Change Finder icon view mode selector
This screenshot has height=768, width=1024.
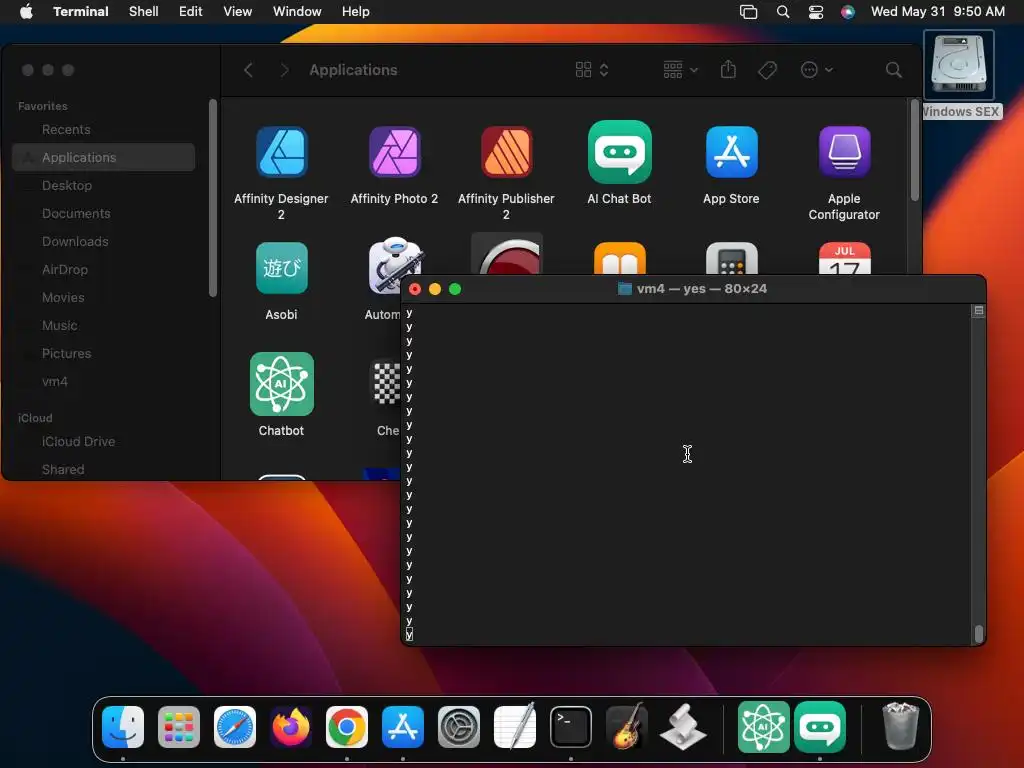click(592, 70)
